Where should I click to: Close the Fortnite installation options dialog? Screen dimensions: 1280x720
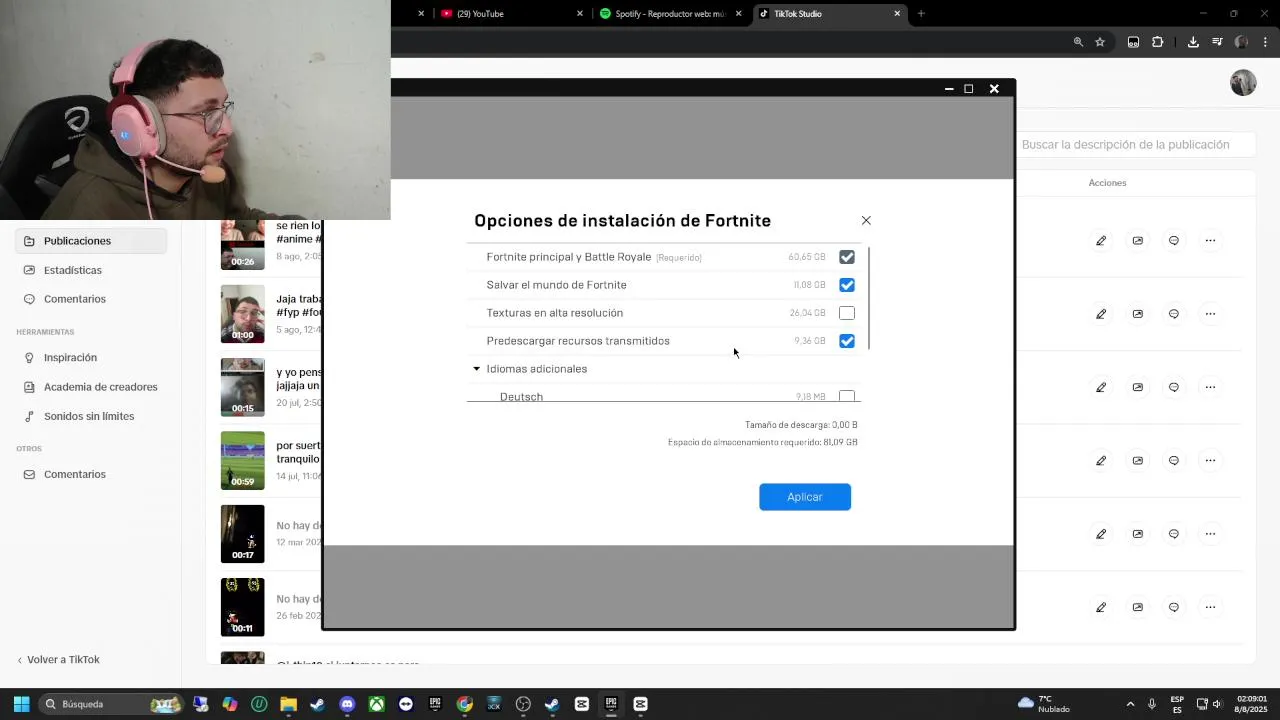pos(866,220)
